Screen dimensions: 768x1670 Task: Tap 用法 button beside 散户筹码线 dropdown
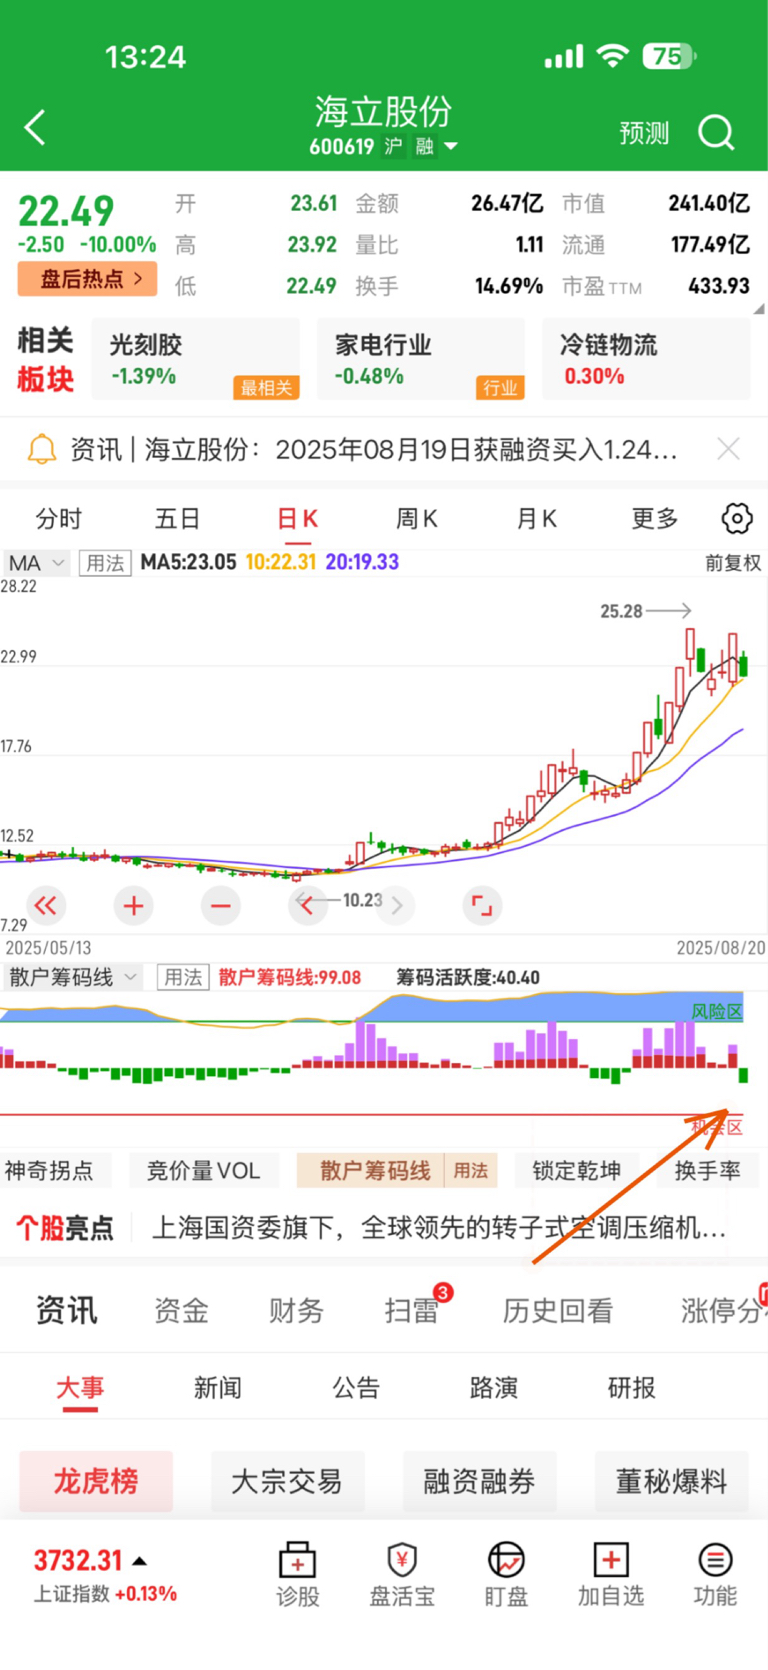(183, 977)
